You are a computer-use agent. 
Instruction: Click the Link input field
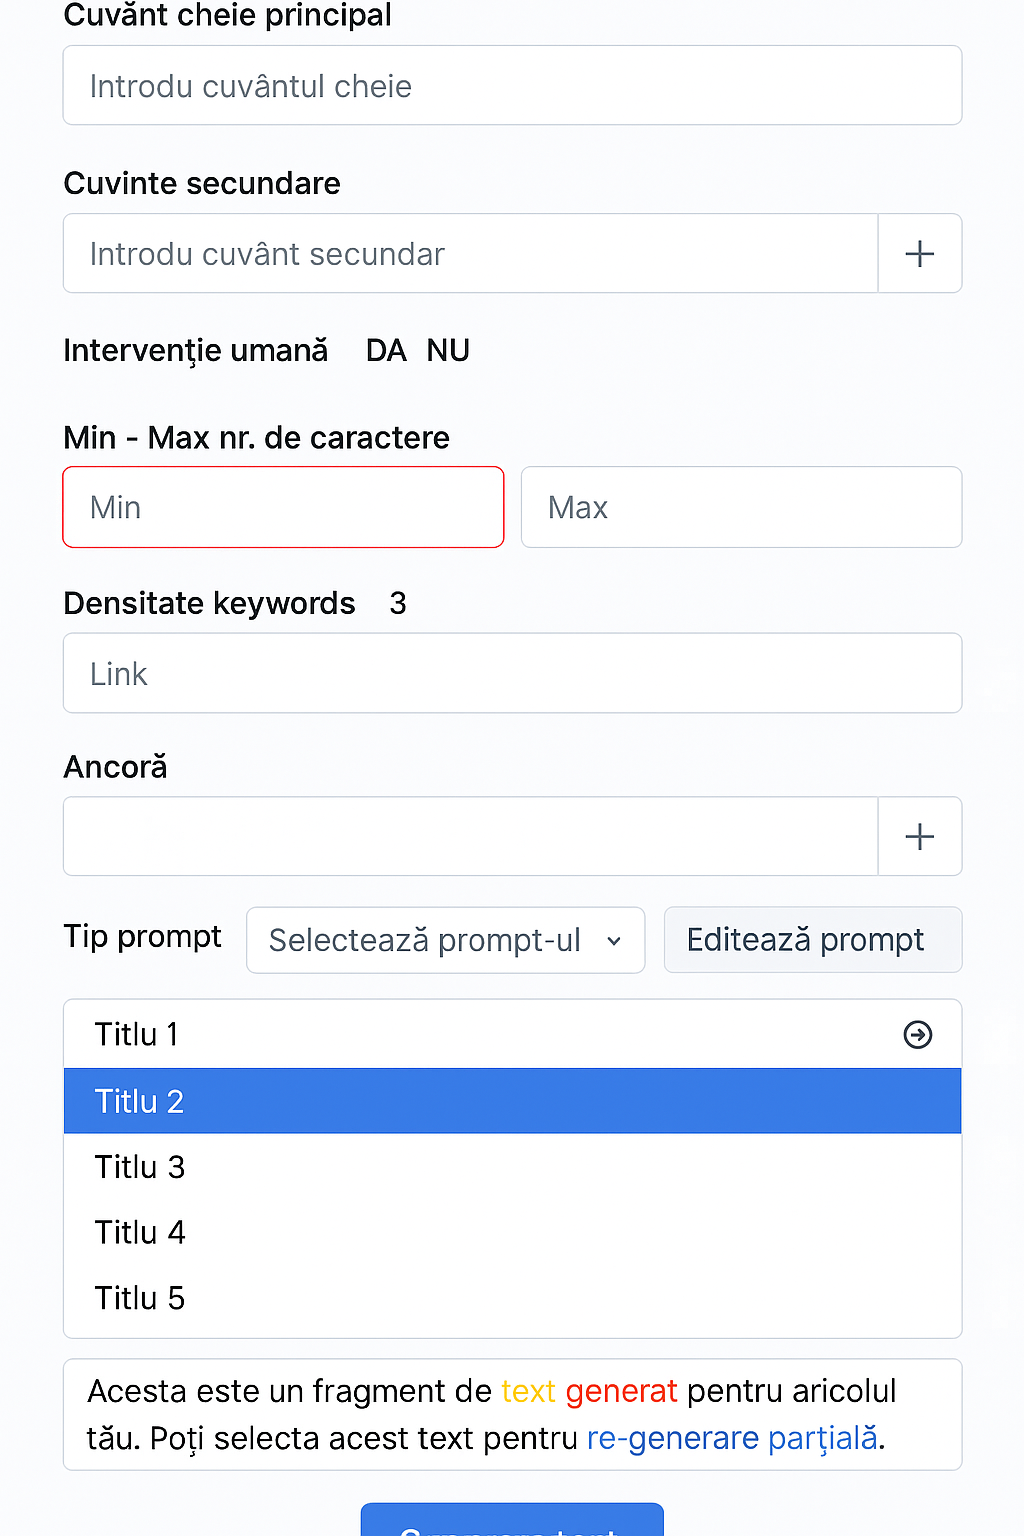(x=512, y=673)
